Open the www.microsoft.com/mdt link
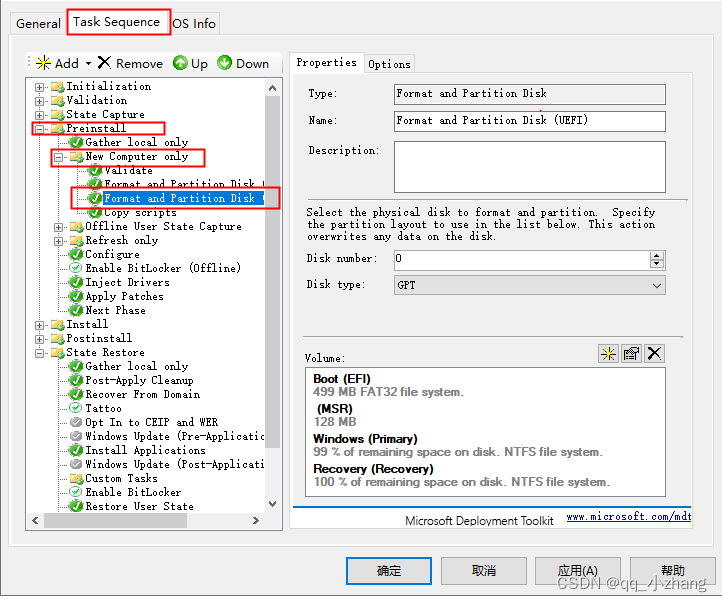The width and height of the screenshot is (722, 602). (x=629, y=517)
